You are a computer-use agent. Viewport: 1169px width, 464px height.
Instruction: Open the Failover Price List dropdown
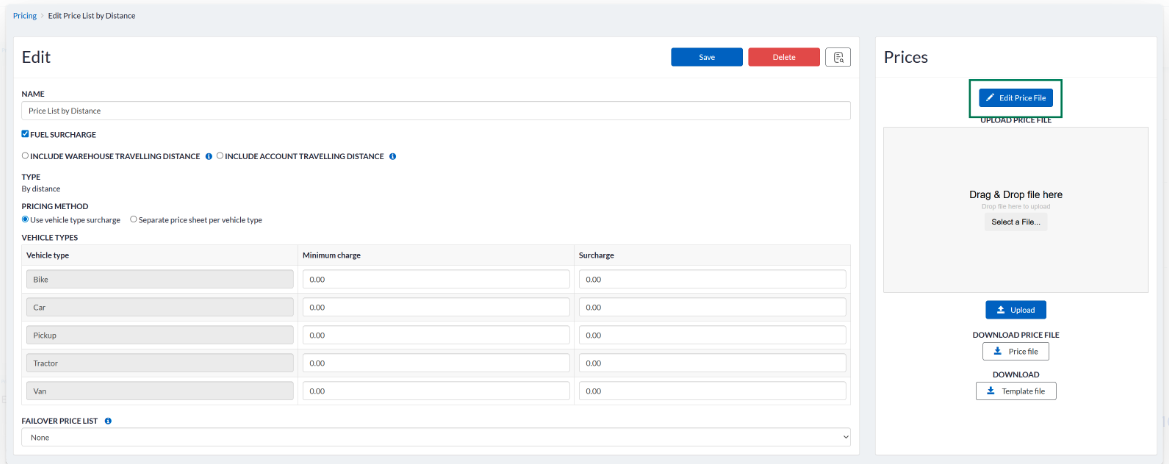436,437
